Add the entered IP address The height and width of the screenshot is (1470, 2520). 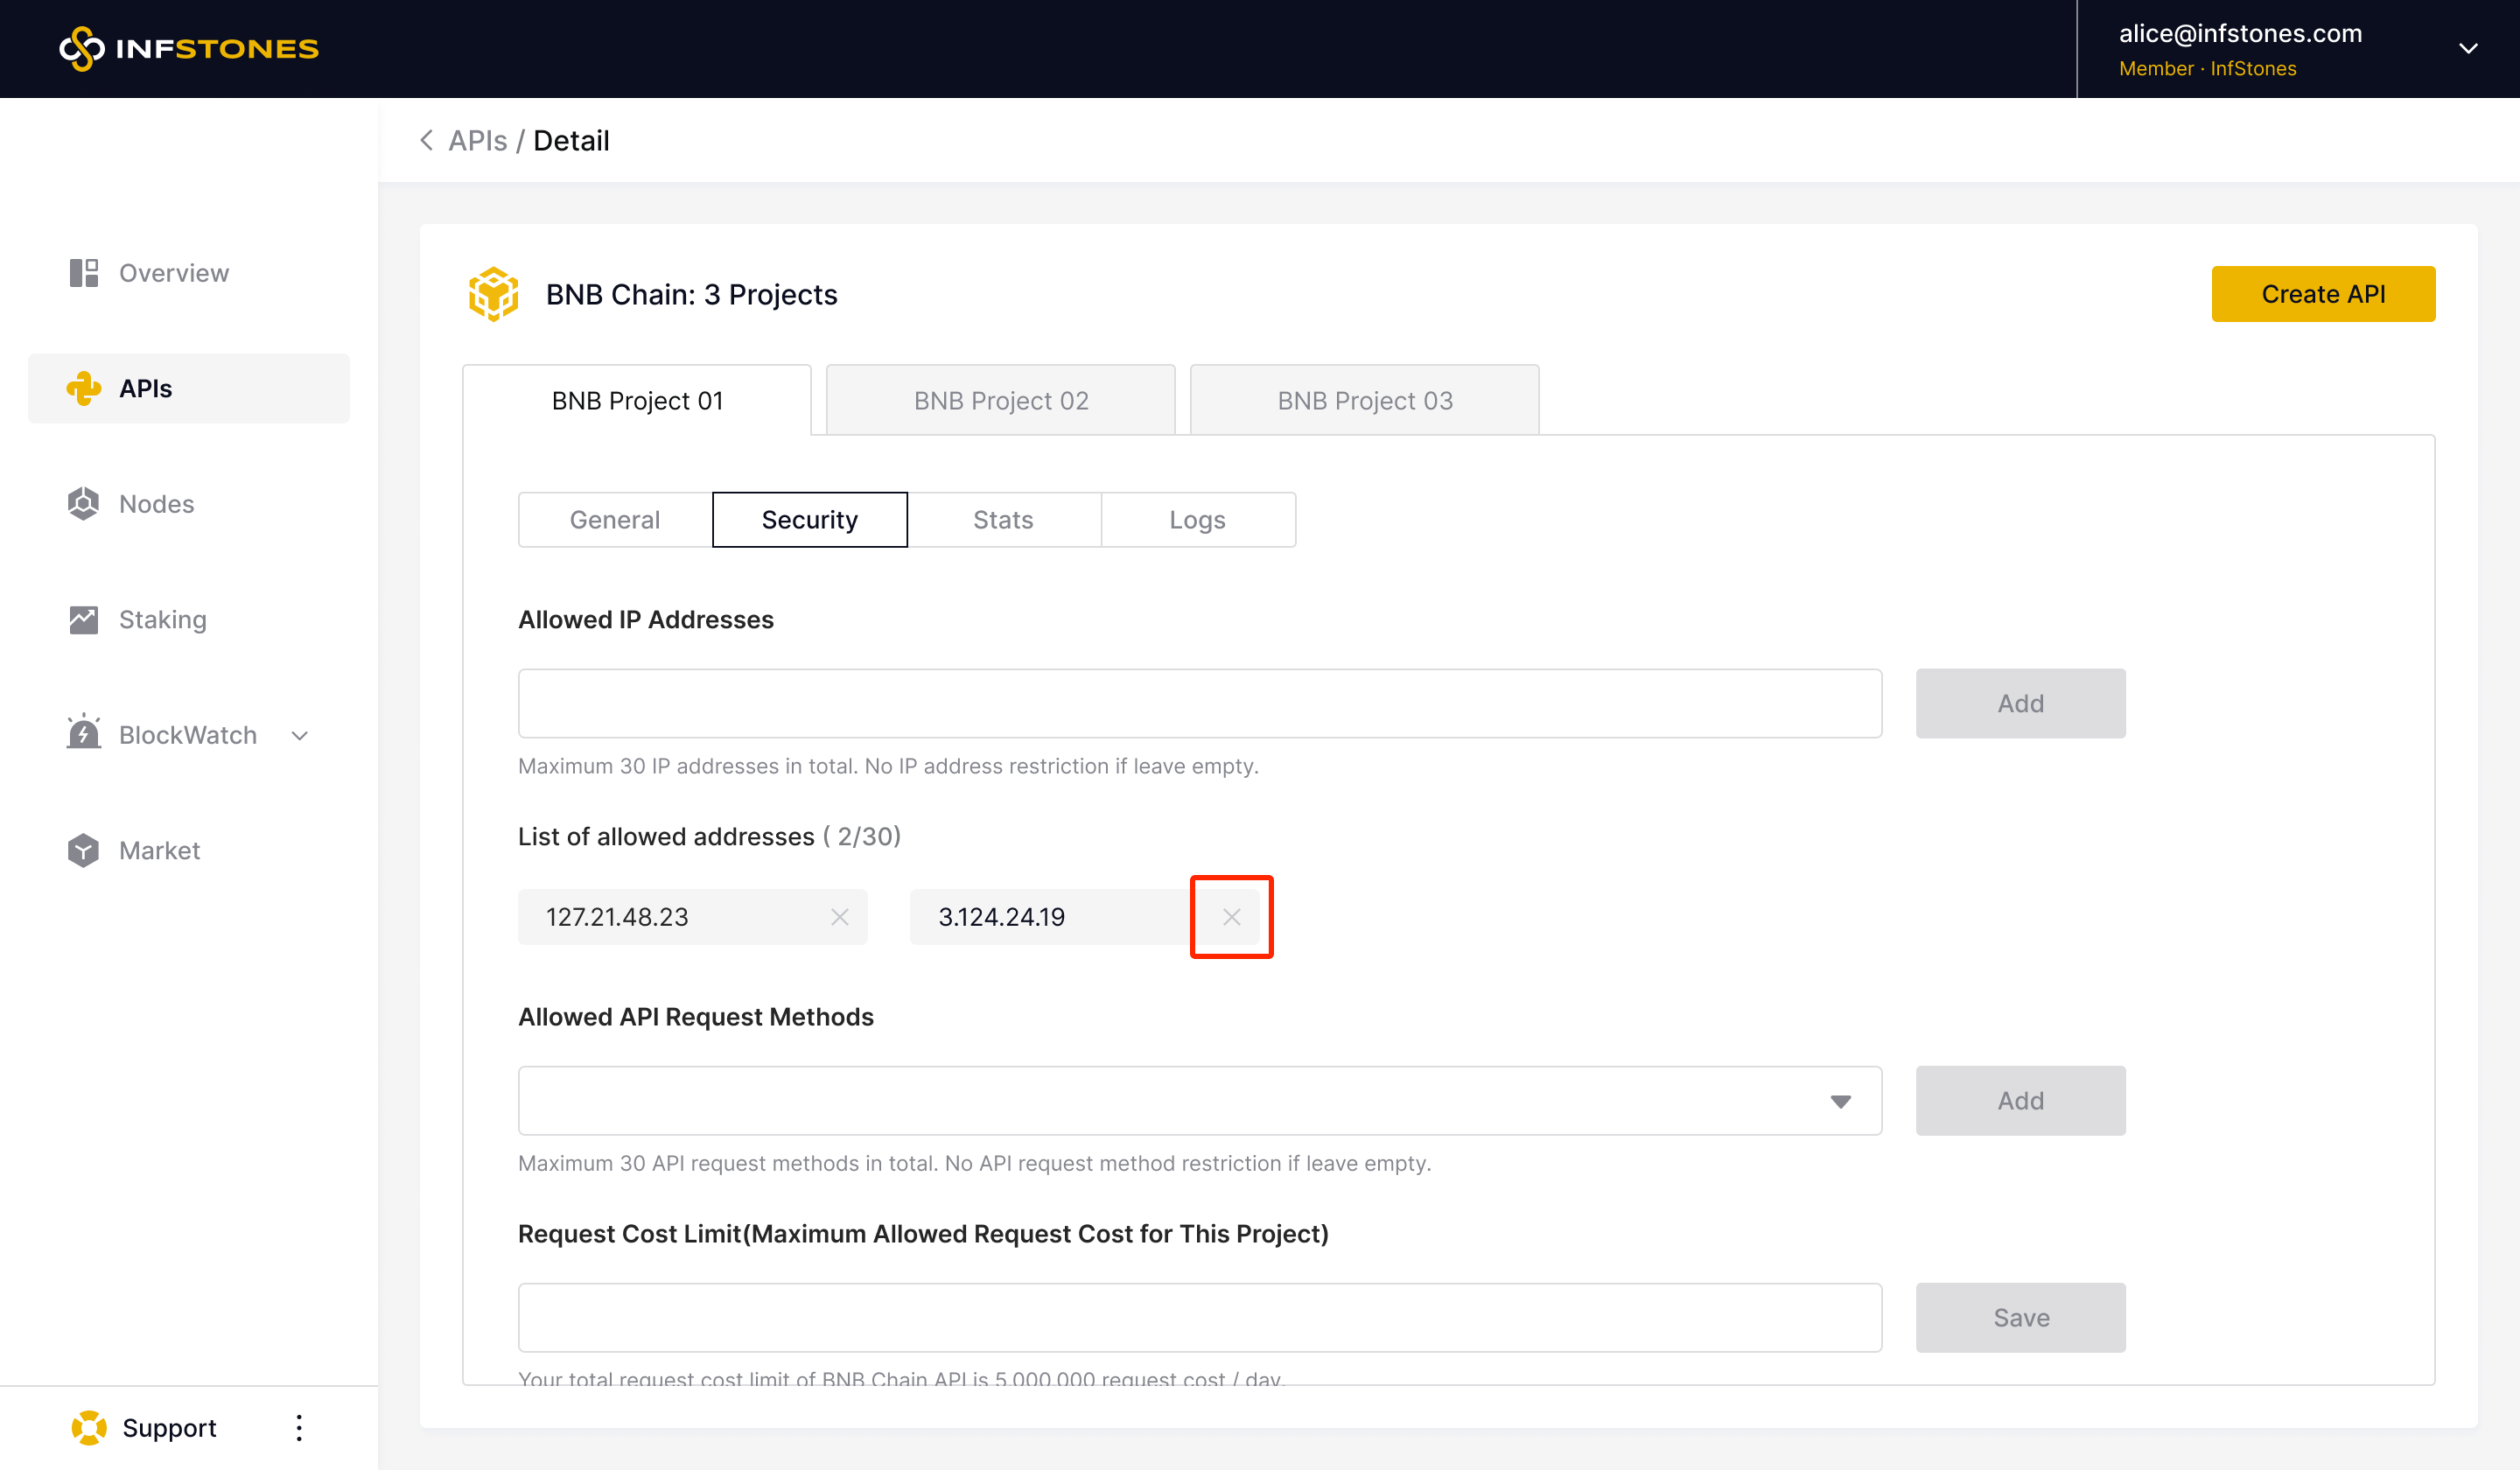tap(2020, 703)
